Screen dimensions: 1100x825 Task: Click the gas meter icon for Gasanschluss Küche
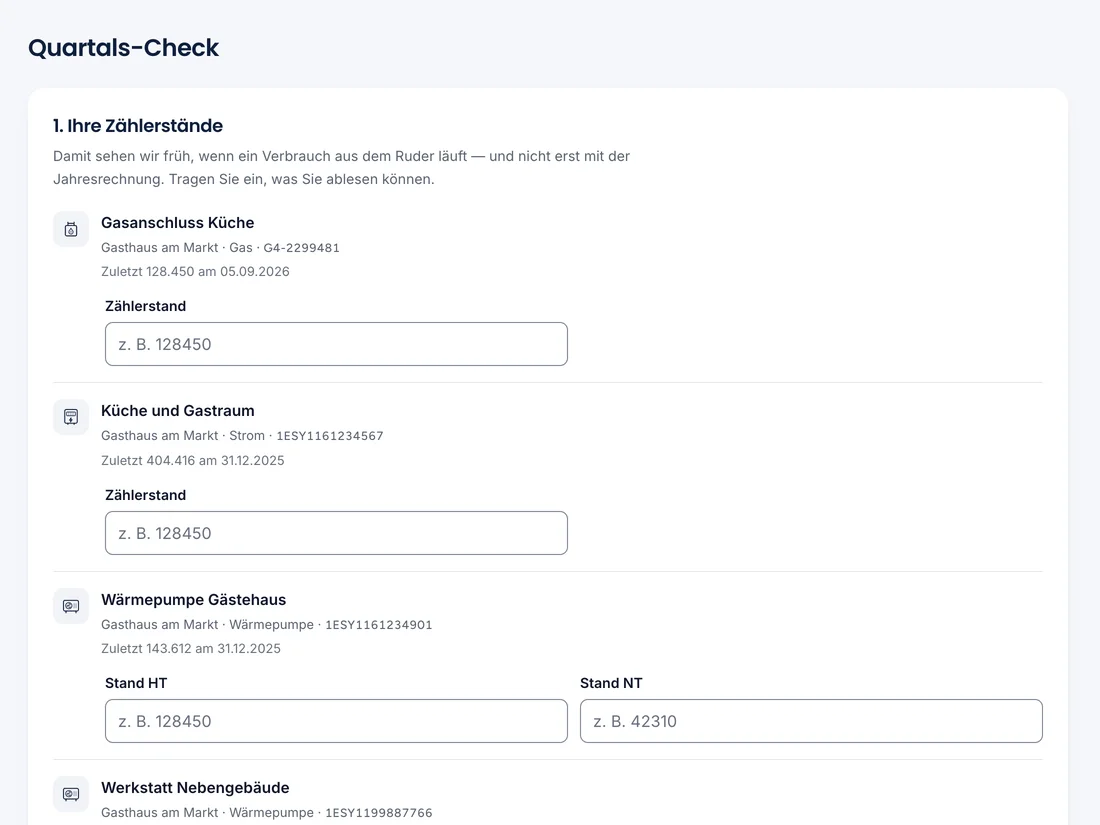tap(71, 229)
